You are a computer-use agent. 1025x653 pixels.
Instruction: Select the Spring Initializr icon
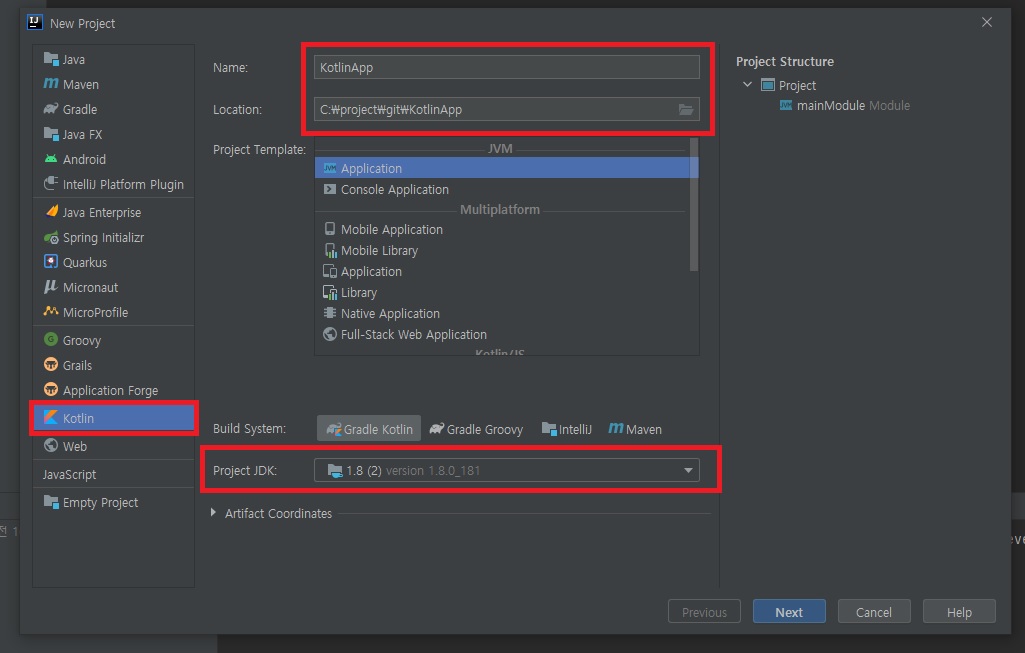(x=51, y=237)
